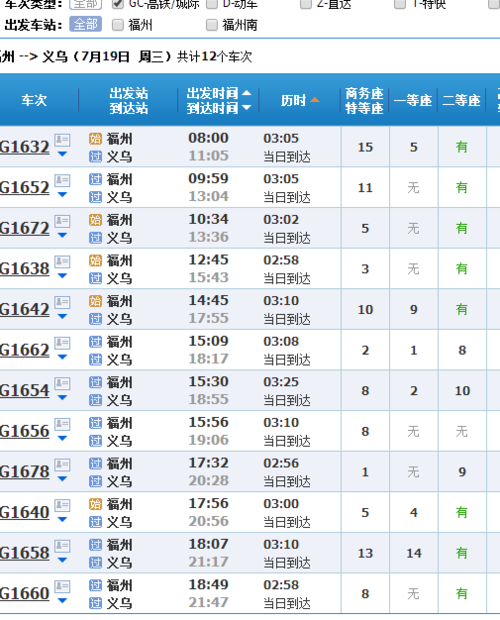Click orange 始 origin icon for G1632
500x620 pixels.
coord(95,139)
